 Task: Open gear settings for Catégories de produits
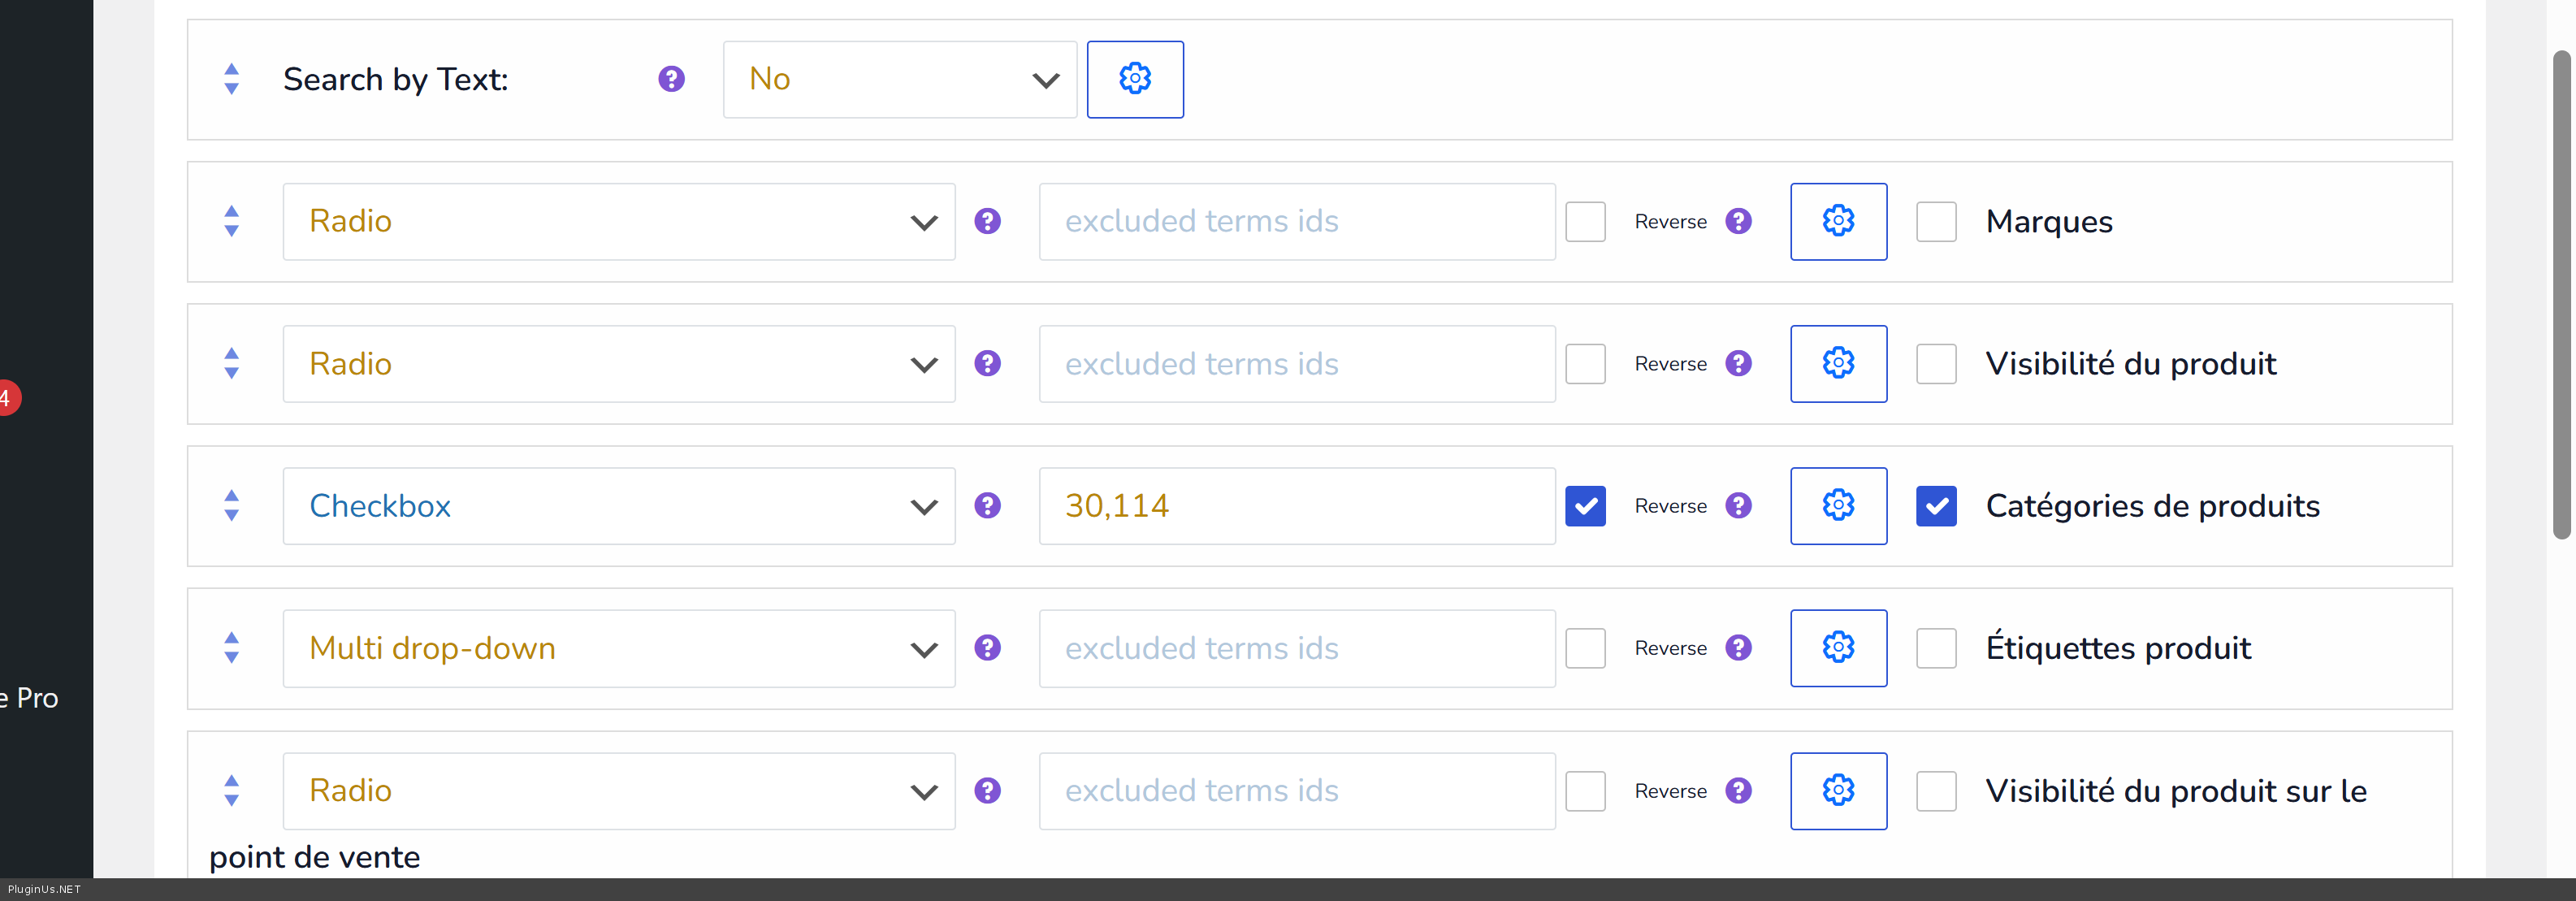[x=1838, y=506]
